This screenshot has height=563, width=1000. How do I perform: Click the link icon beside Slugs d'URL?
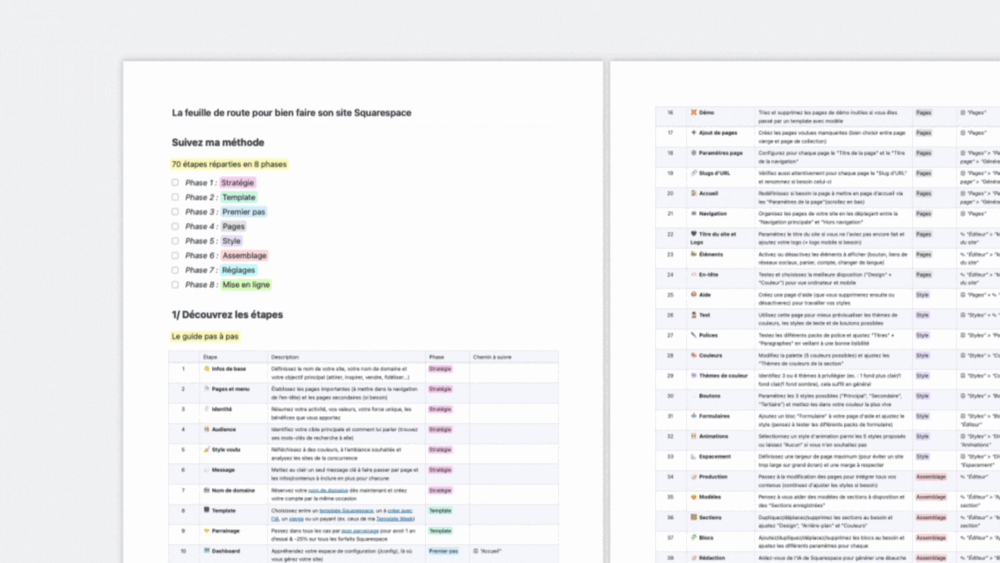click(x=694, y=173)
